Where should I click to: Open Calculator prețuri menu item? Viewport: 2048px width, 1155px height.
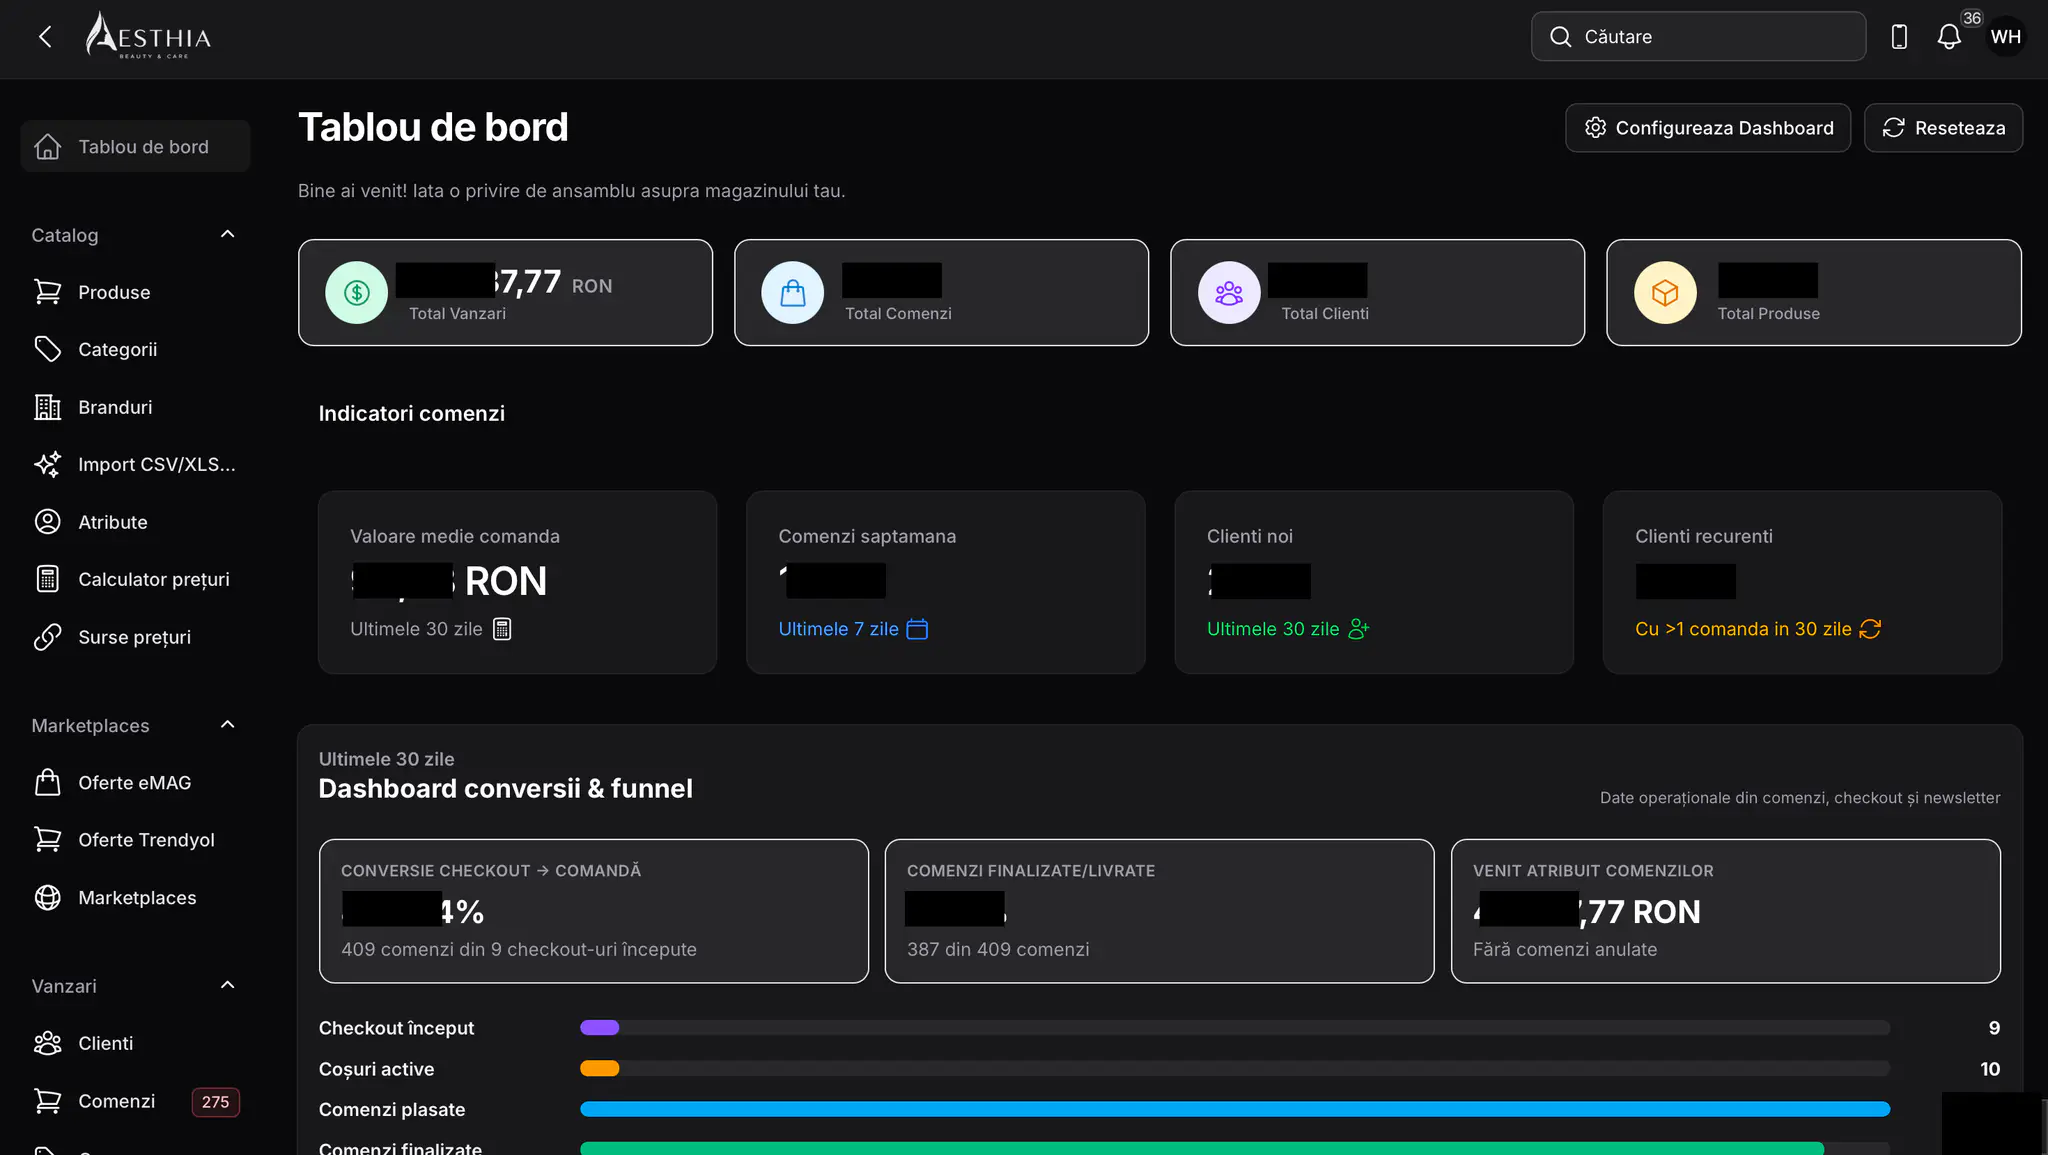135,579
